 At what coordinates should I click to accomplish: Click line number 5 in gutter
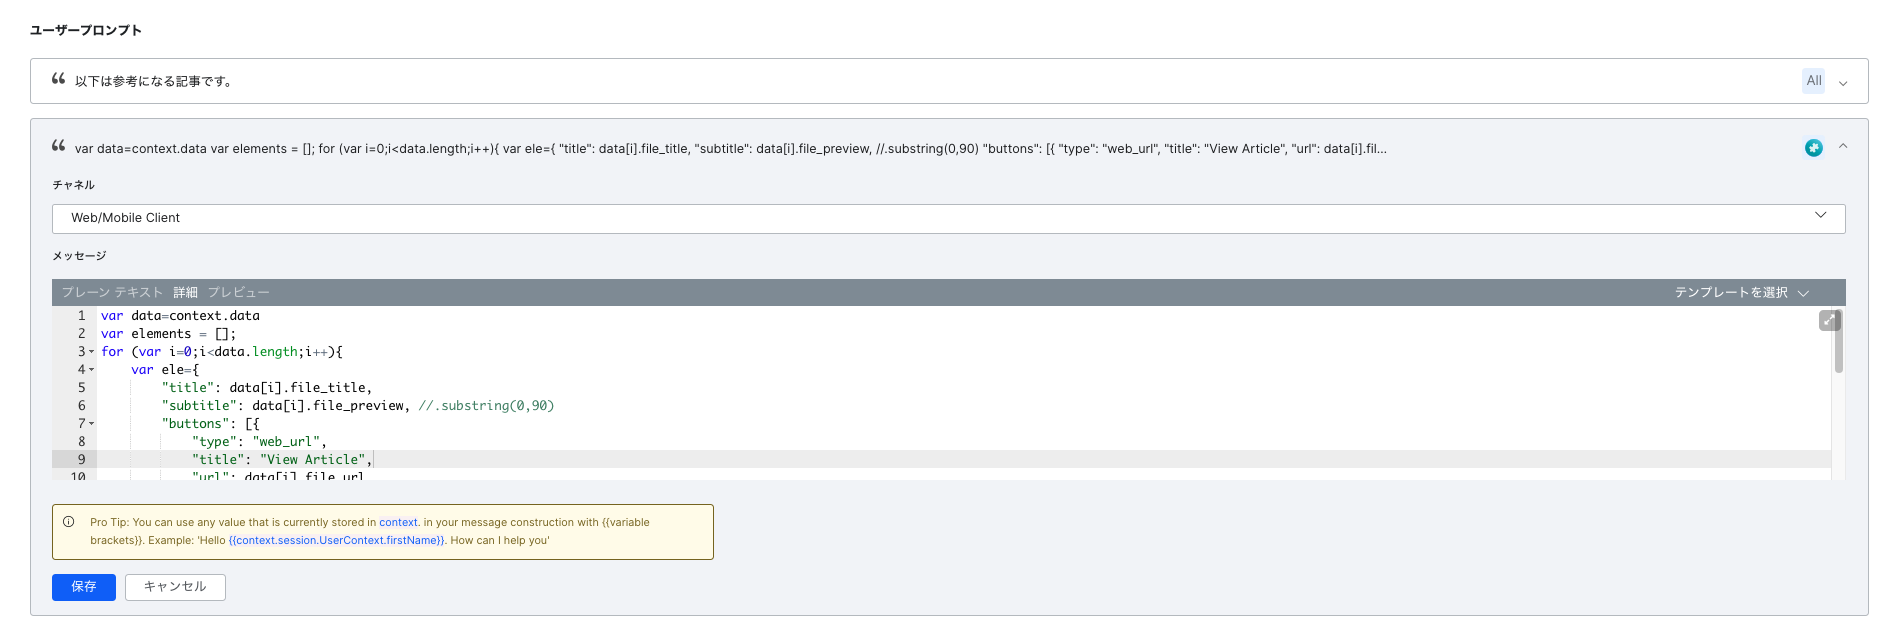[81, 388]
